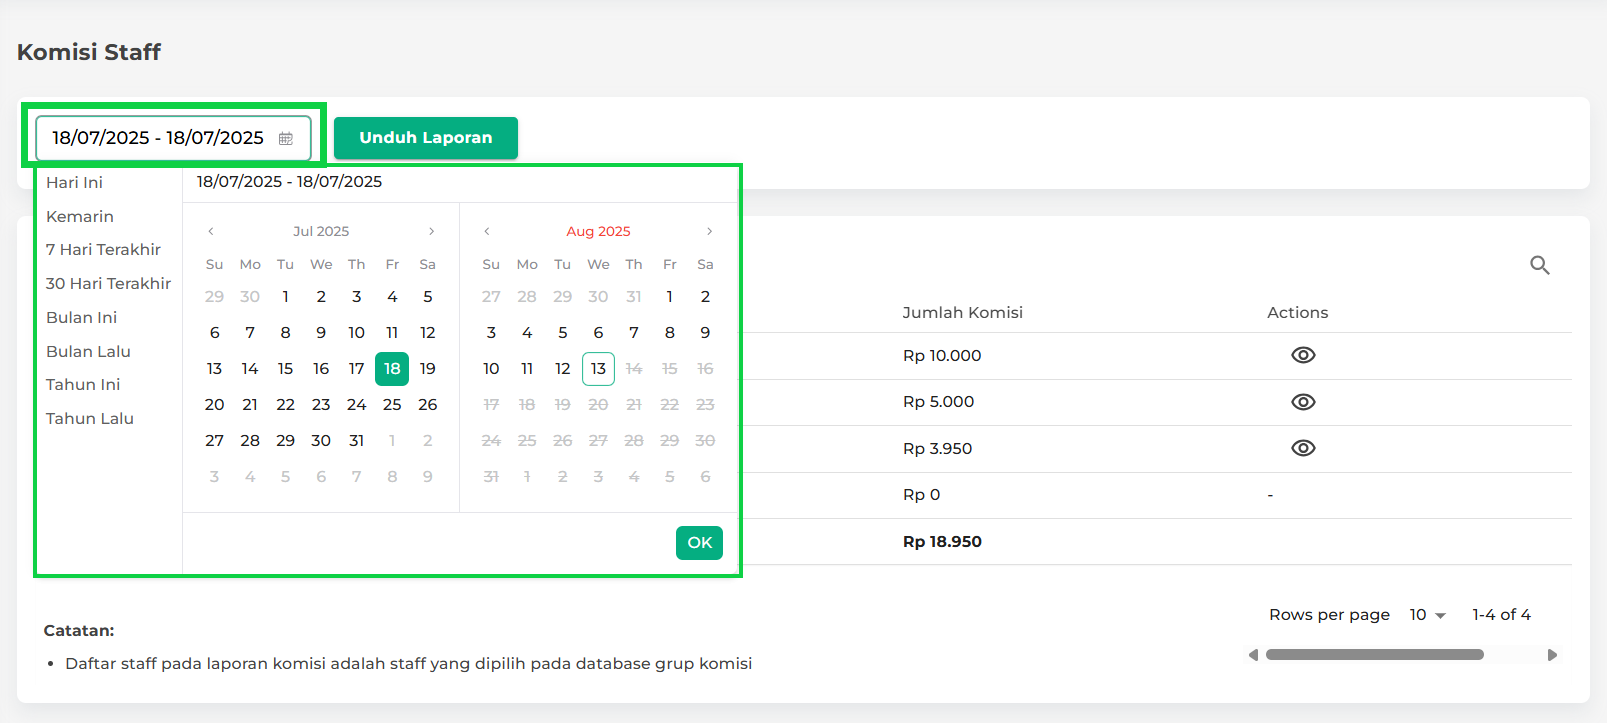View details eye icon for Rp 5.000
The width and height of the screenshot is (1607, 723).
[x=1303, y=402]
